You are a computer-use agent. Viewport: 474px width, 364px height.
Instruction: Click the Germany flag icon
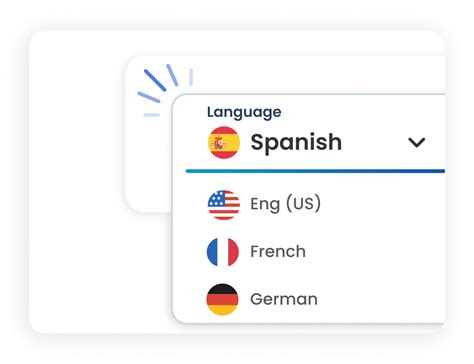(x=222, y=299)
